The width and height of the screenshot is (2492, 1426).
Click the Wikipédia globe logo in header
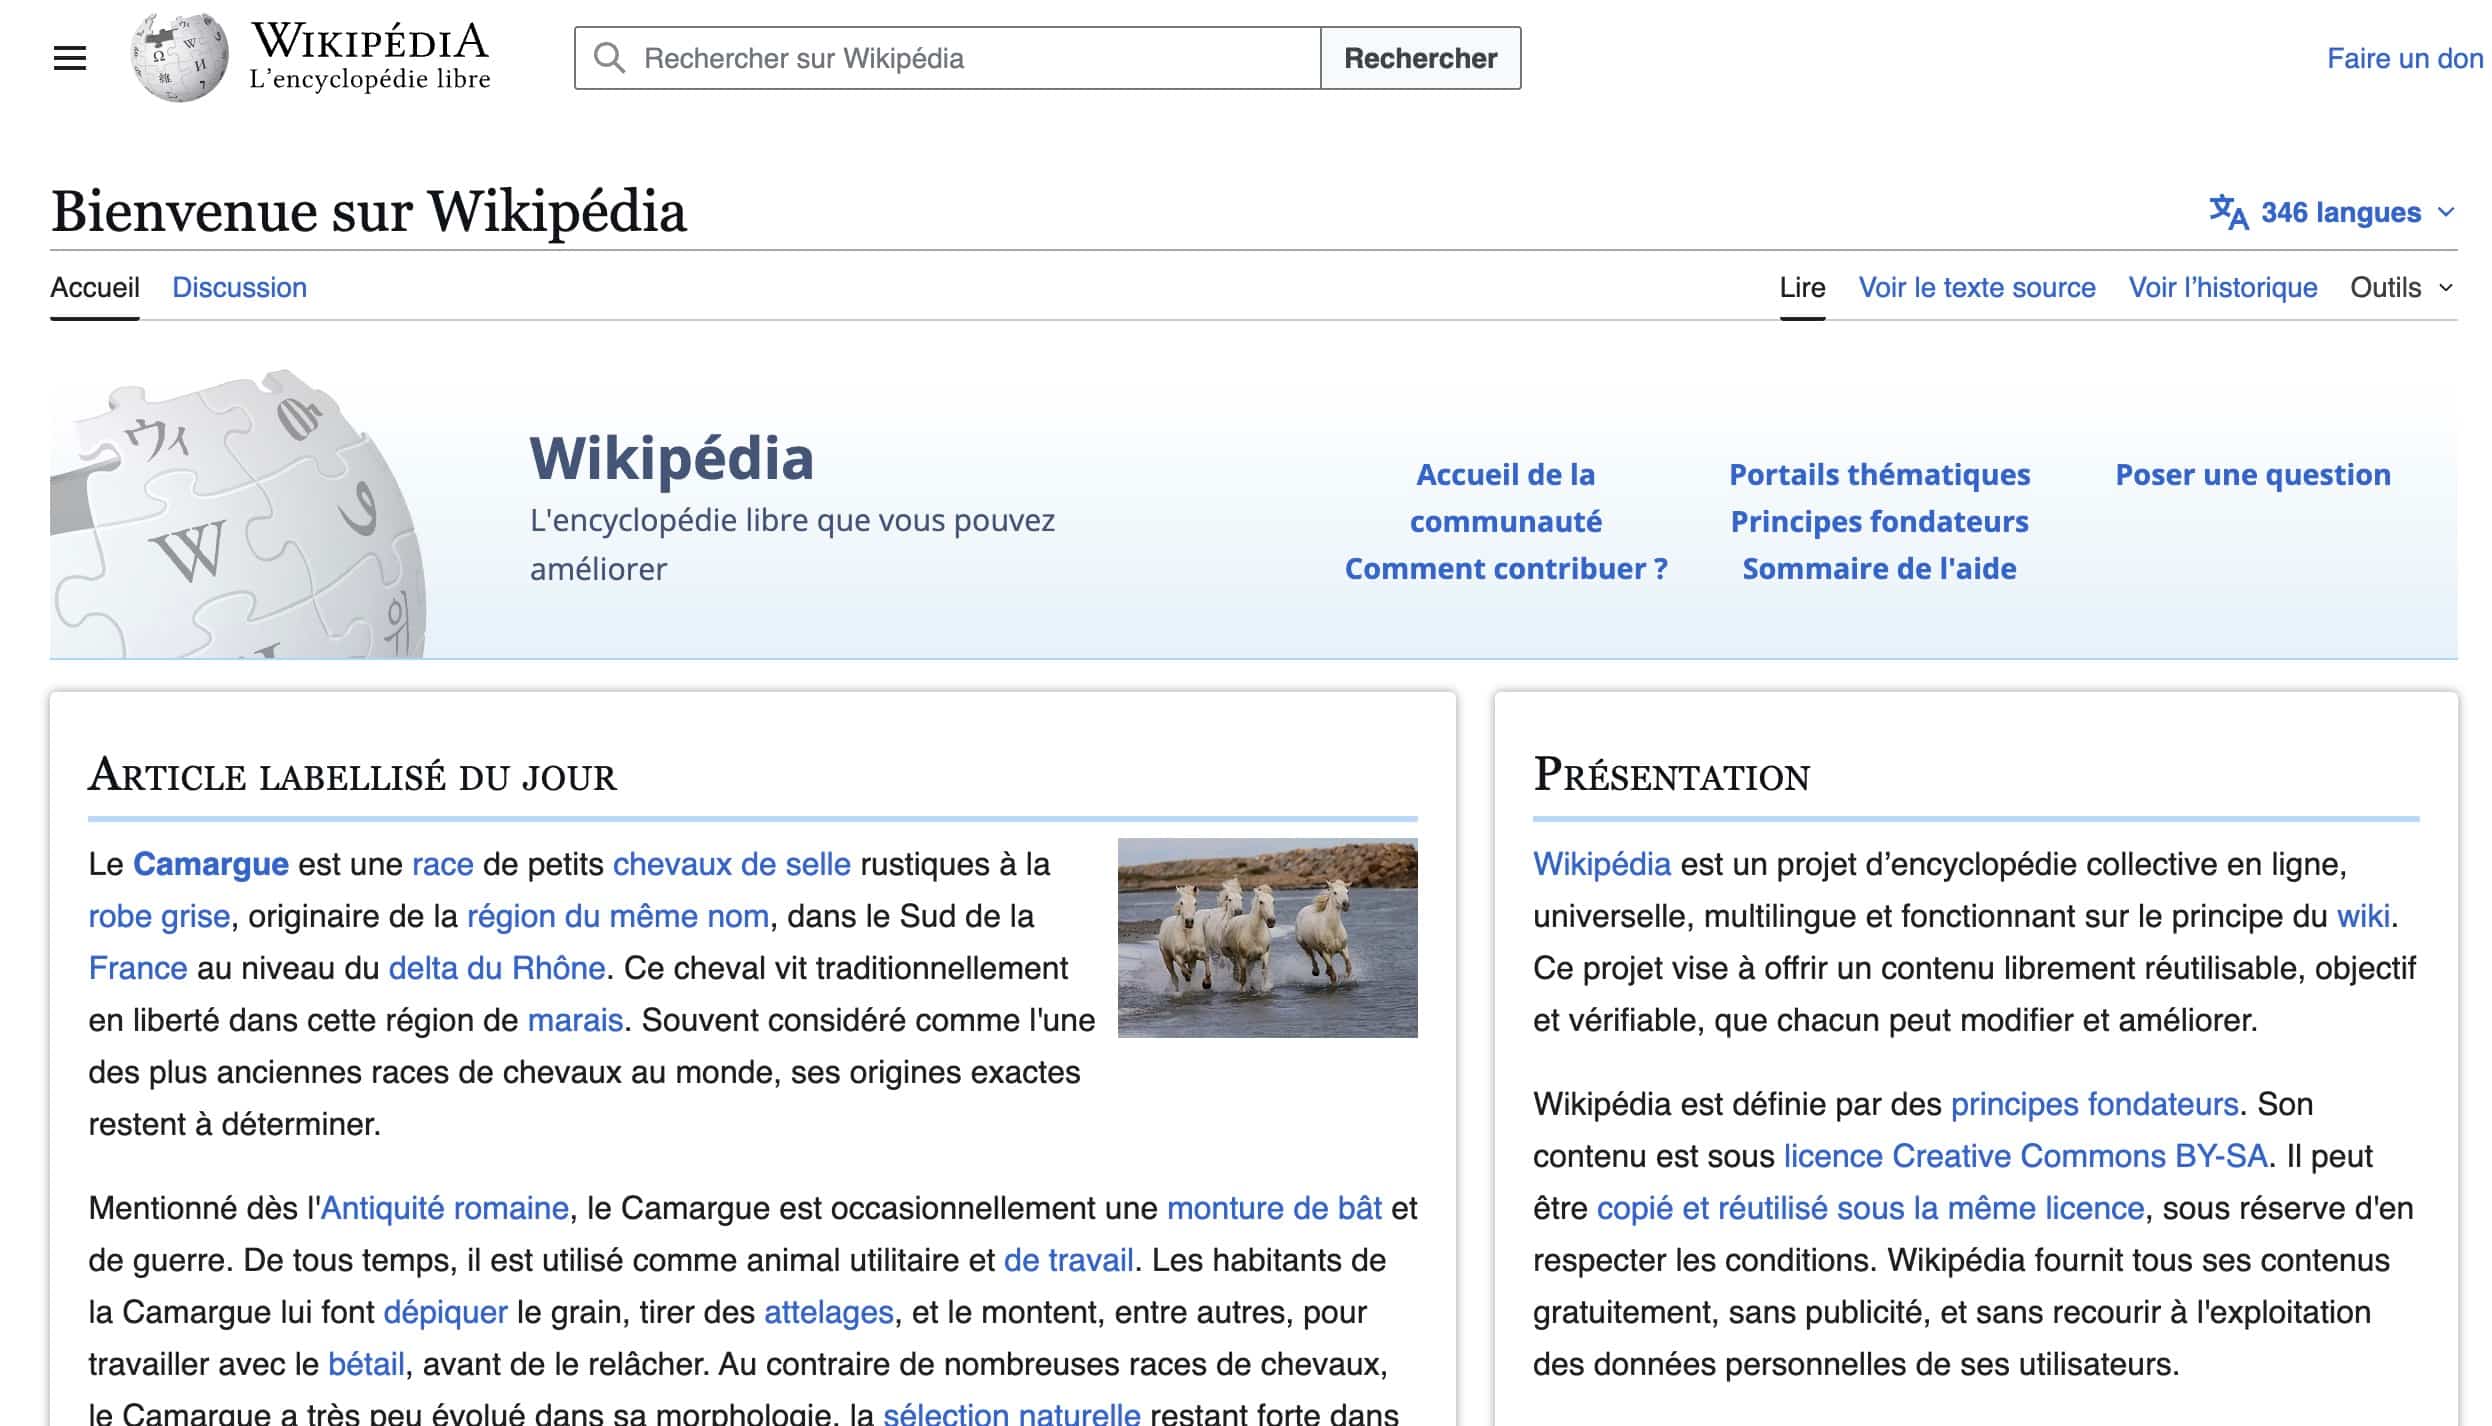[180, 57]
